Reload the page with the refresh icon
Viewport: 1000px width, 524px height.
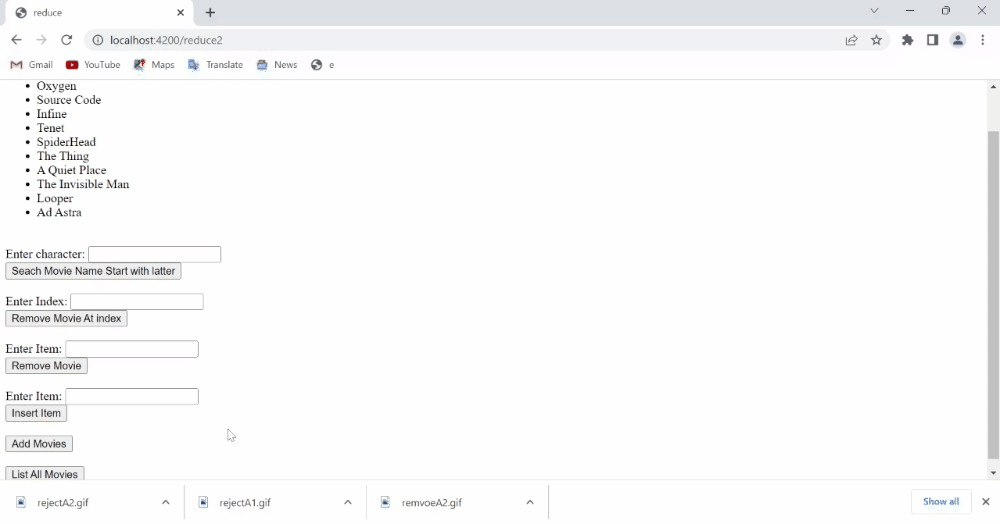pyautogui.click(x=66, y=40)
